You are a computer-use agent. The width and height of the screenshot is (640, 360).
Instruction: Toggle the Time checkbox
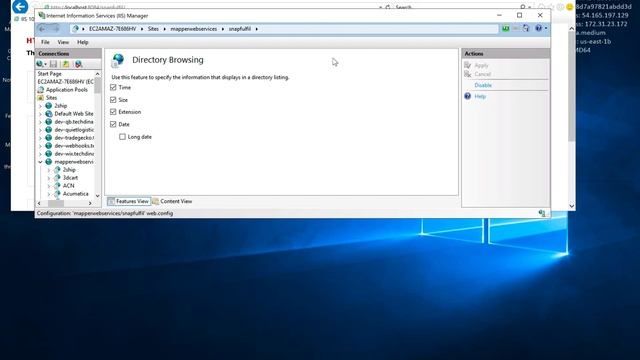click(113, 87)
